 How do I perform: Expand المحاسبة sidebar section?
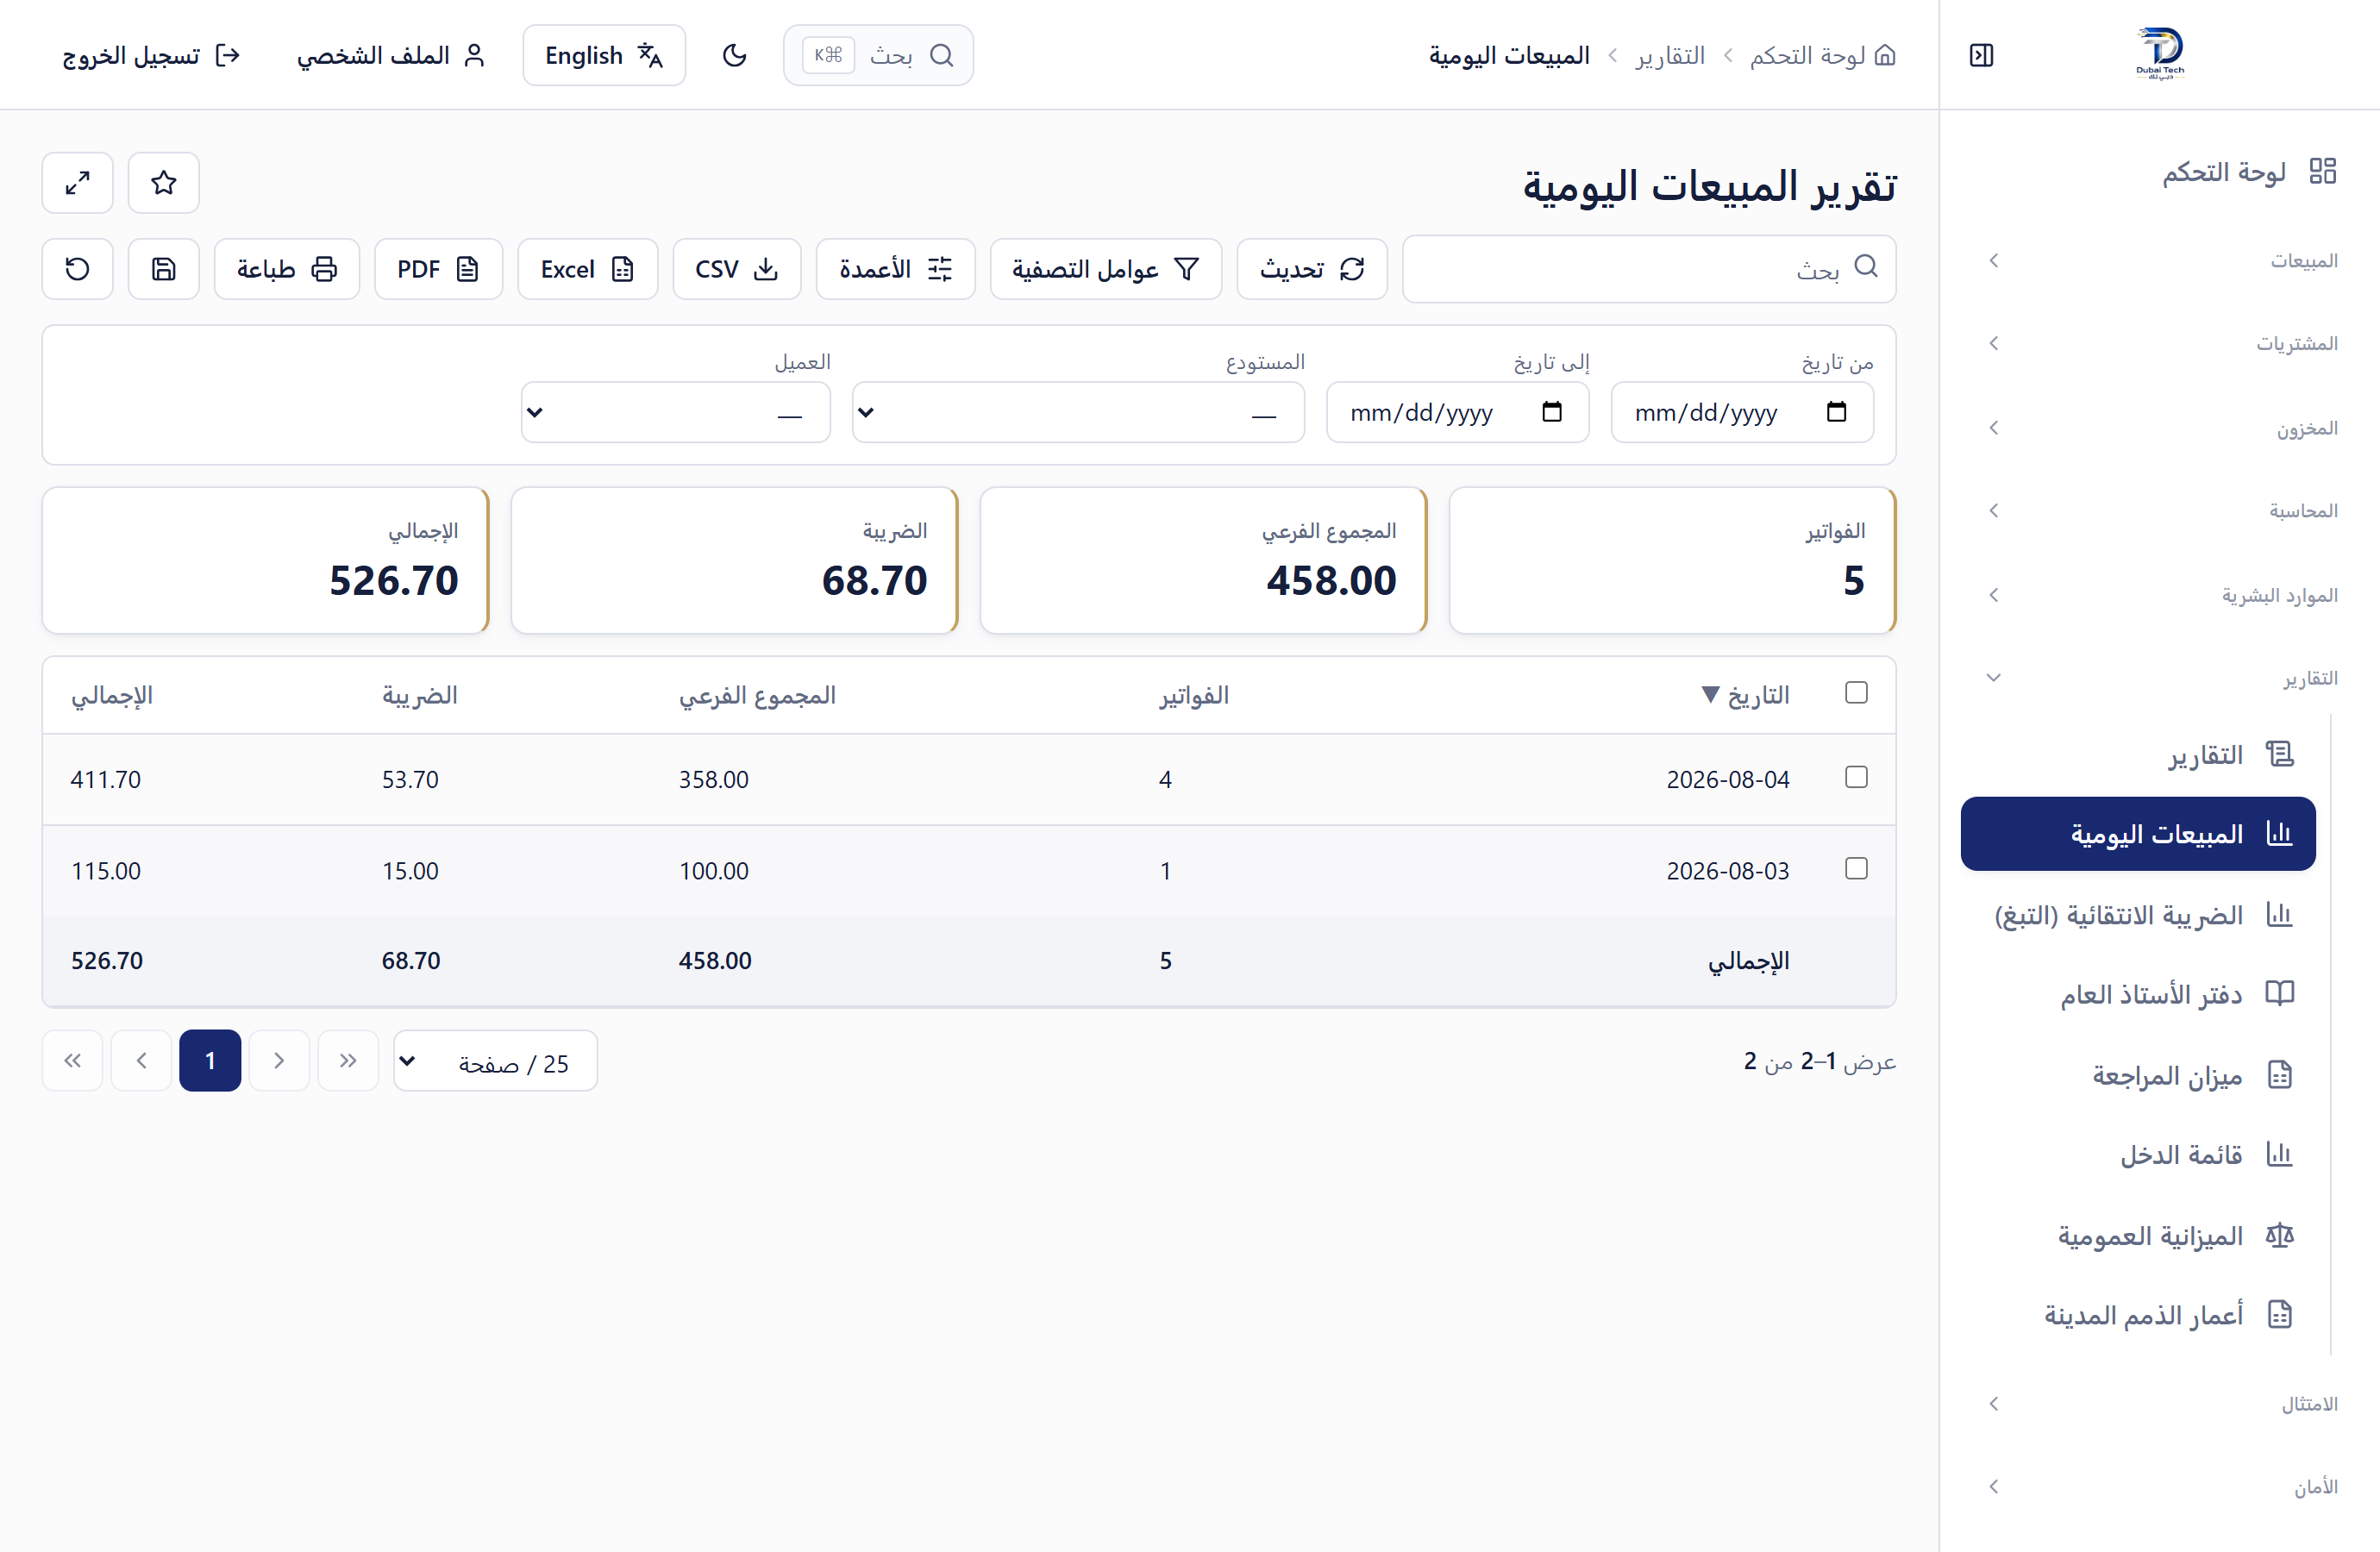(x=2160, y=511)
